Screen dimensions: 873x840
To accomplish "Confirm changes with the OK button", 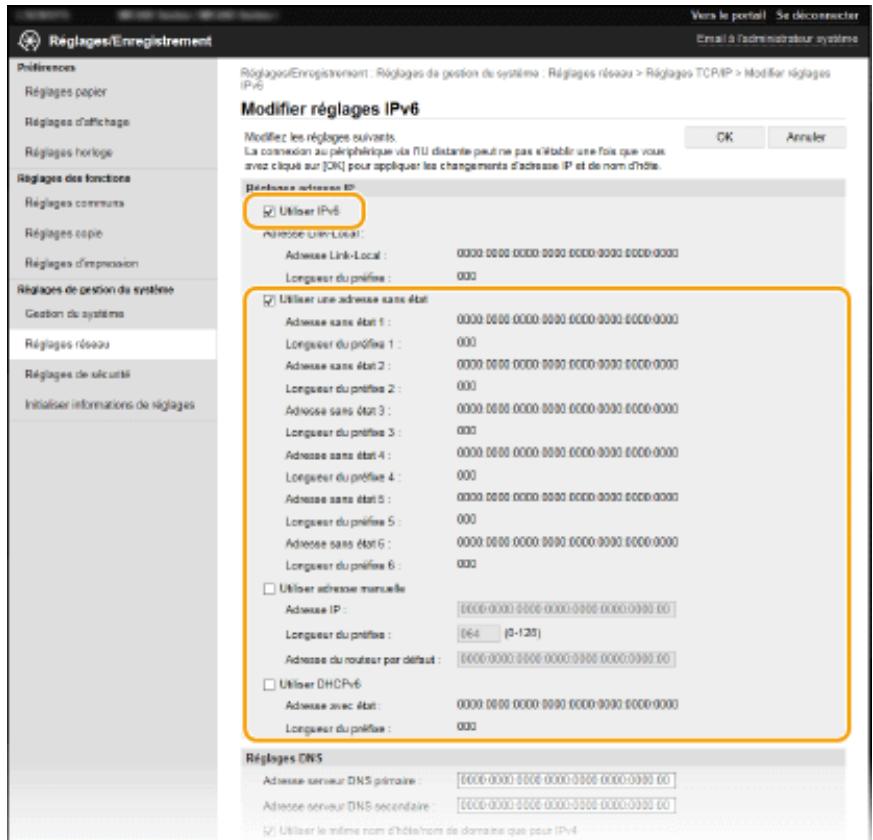I will pos(724,137).
